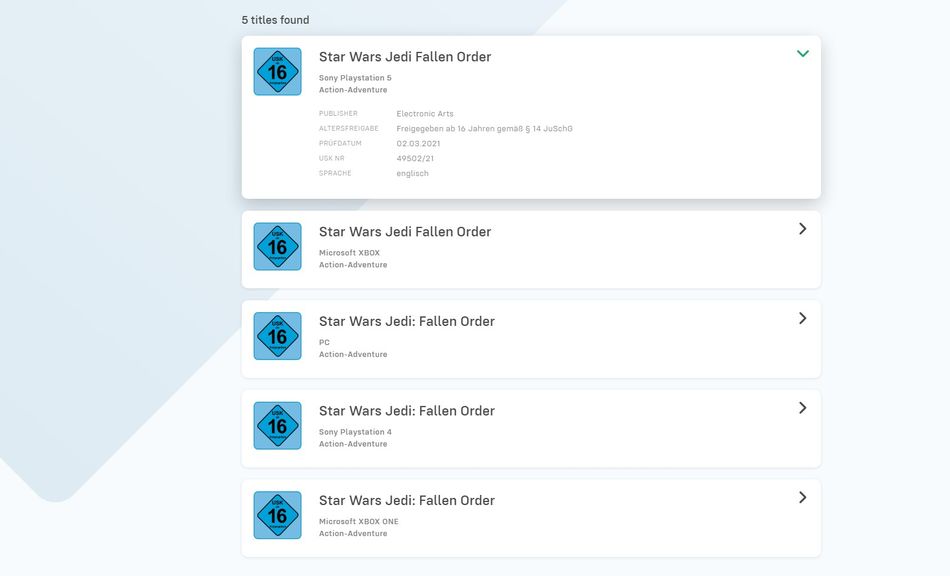Click the date value 02.03.2021
This screenshot has height=576, width=950.
(418, 144)
